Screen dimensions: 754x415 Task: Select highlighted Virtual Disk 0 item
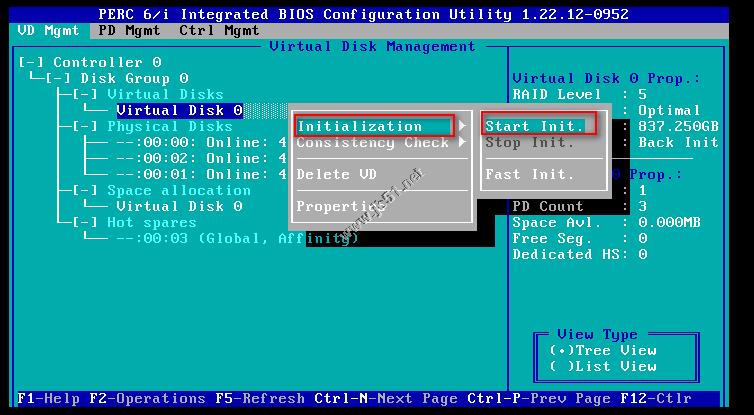(x=178, y=110)
